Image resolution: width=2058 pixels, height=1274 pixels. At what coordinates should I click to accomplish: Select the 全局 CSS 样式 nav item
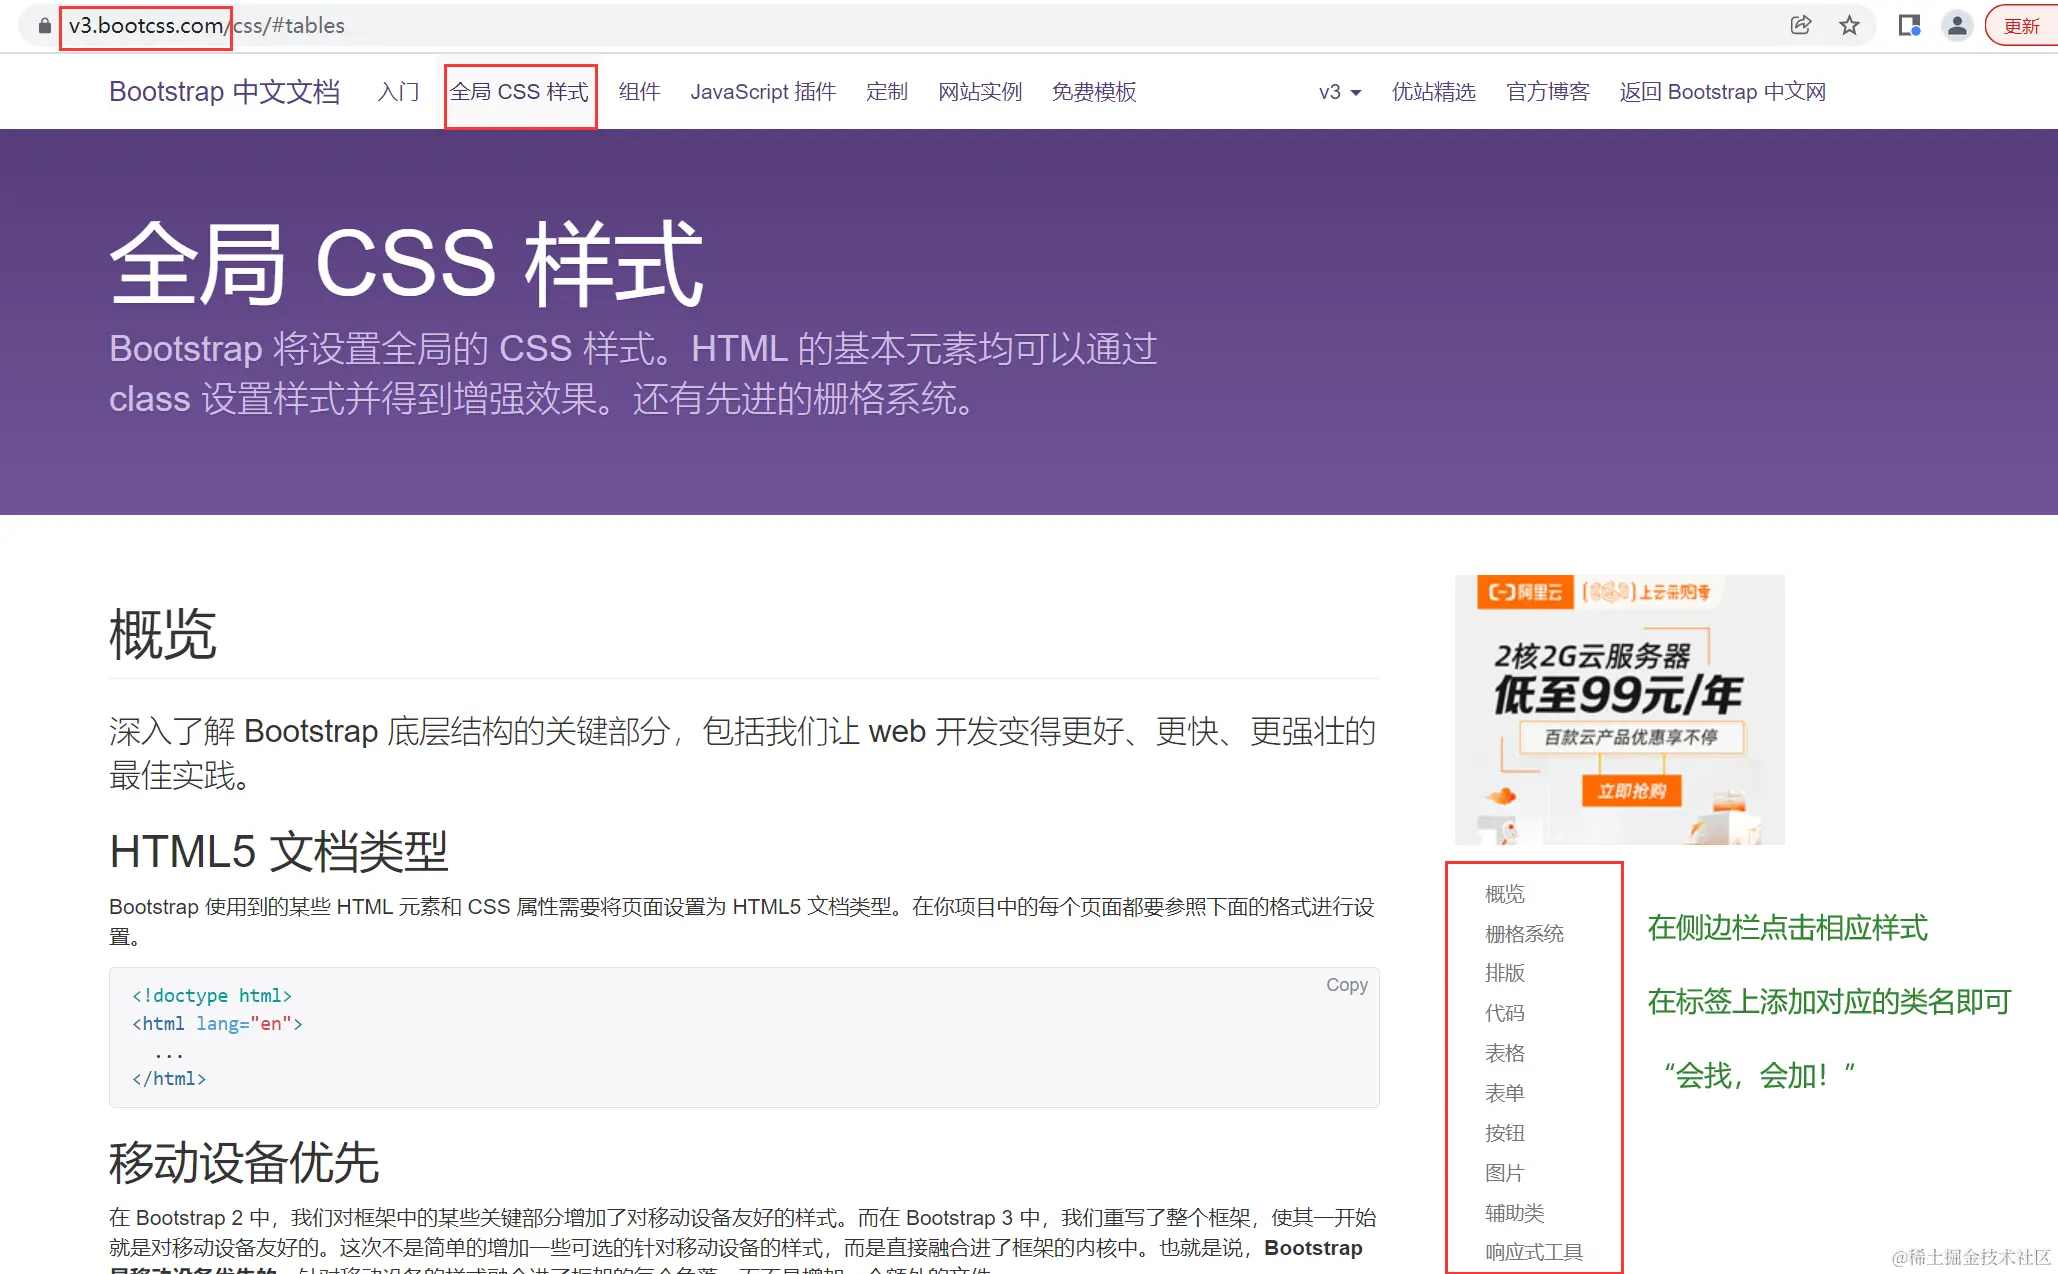[519, 92]
